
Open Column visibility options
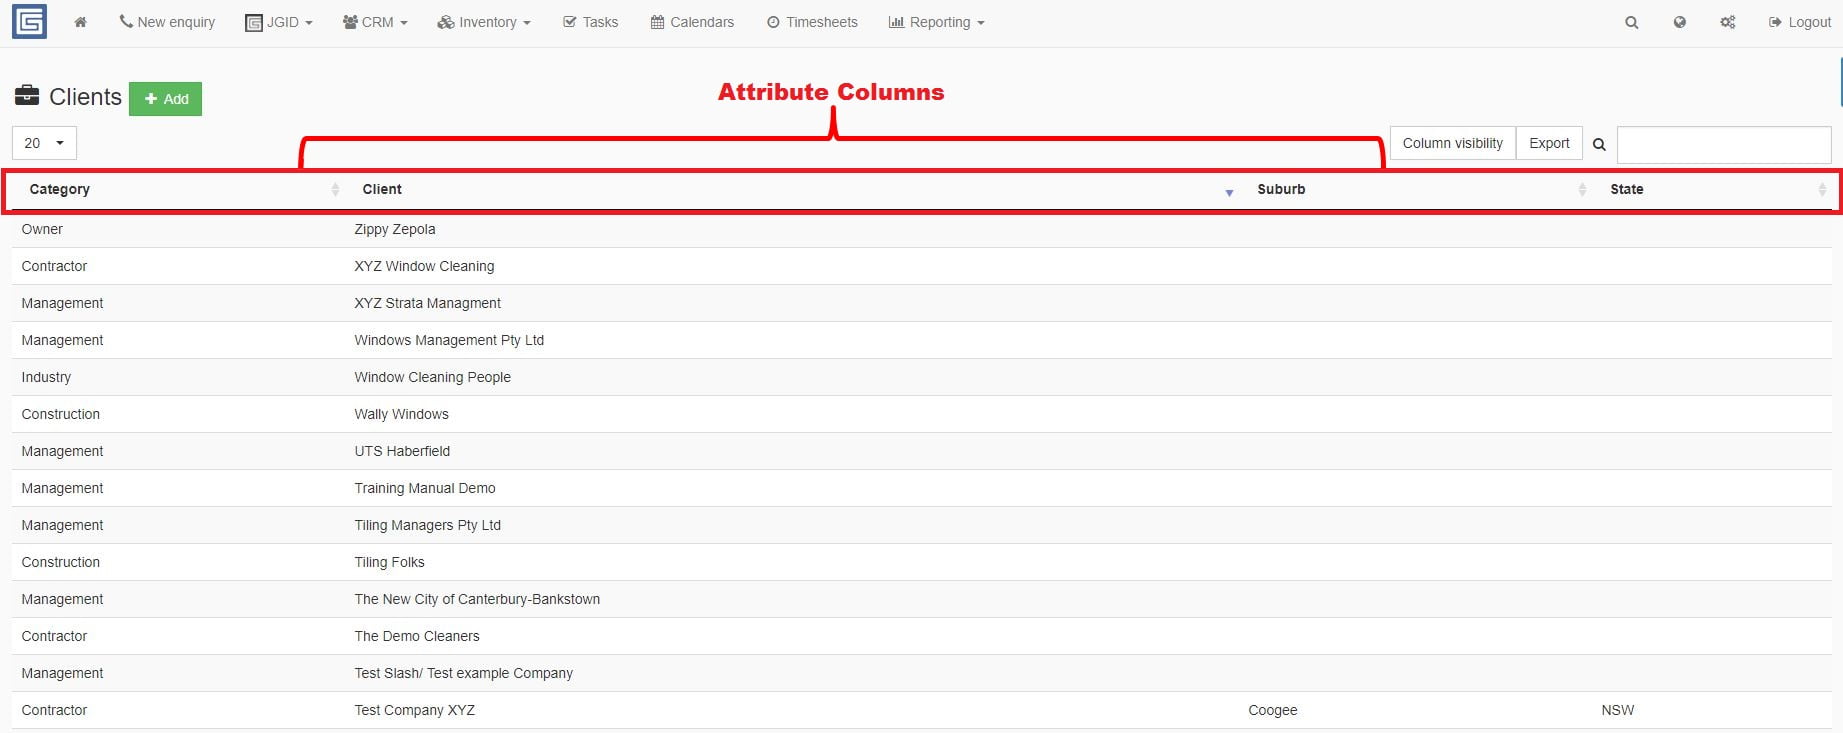1452,143
